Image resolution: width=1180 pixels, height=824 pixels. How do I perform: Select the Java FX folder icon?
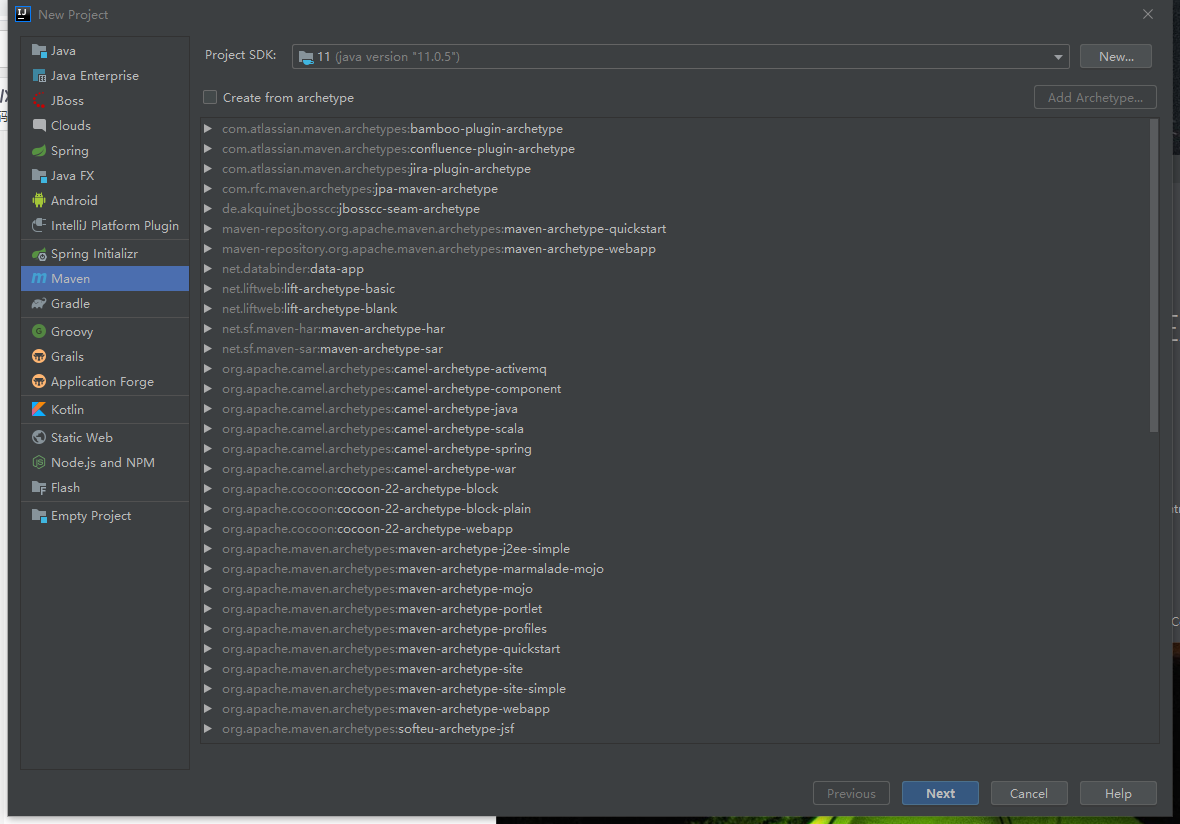39,175
